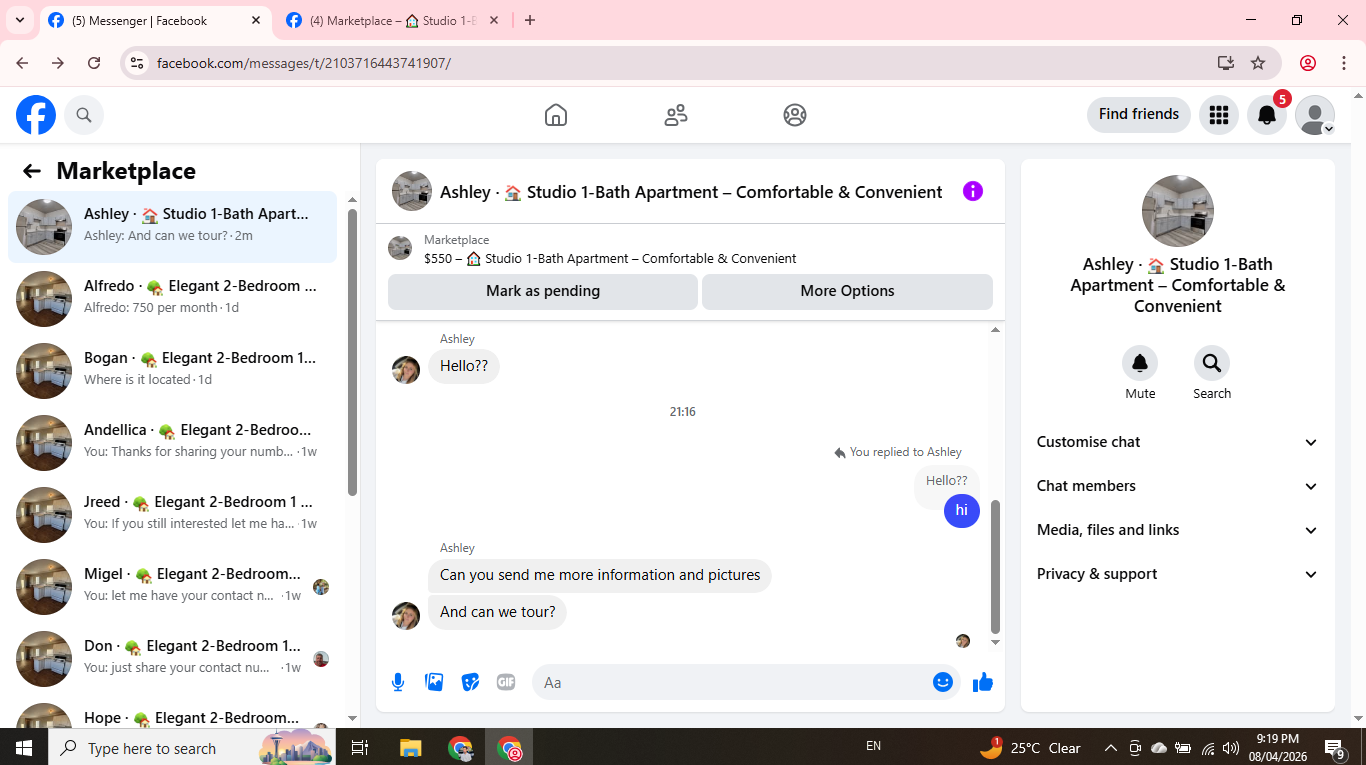
Task: Record a voice clip with microphone icon
Action: coord(398,682)
